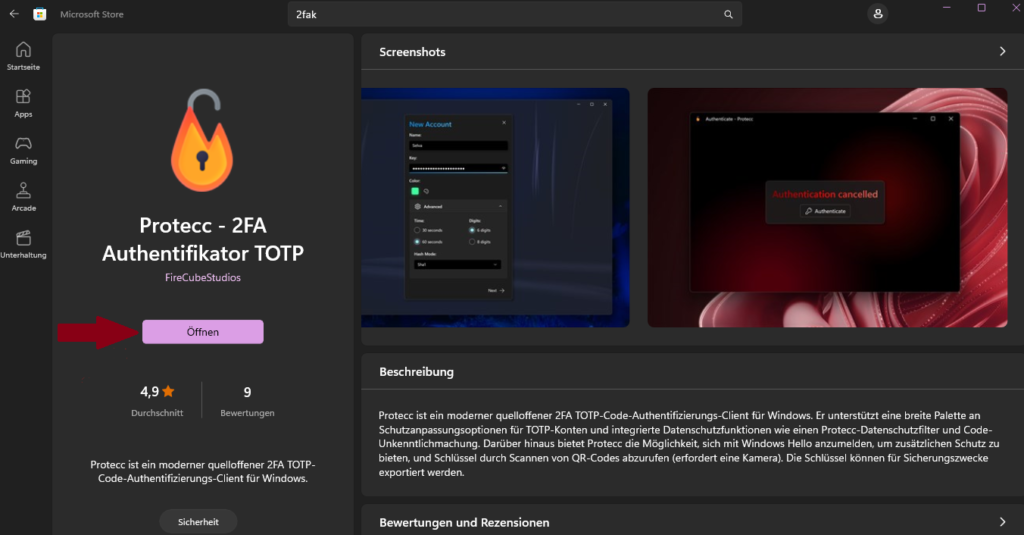Image resolution: width=1024 pixels, height=535 pixels.
Task: Click the Screenshots heading
Action: click(x=412, y=52)
